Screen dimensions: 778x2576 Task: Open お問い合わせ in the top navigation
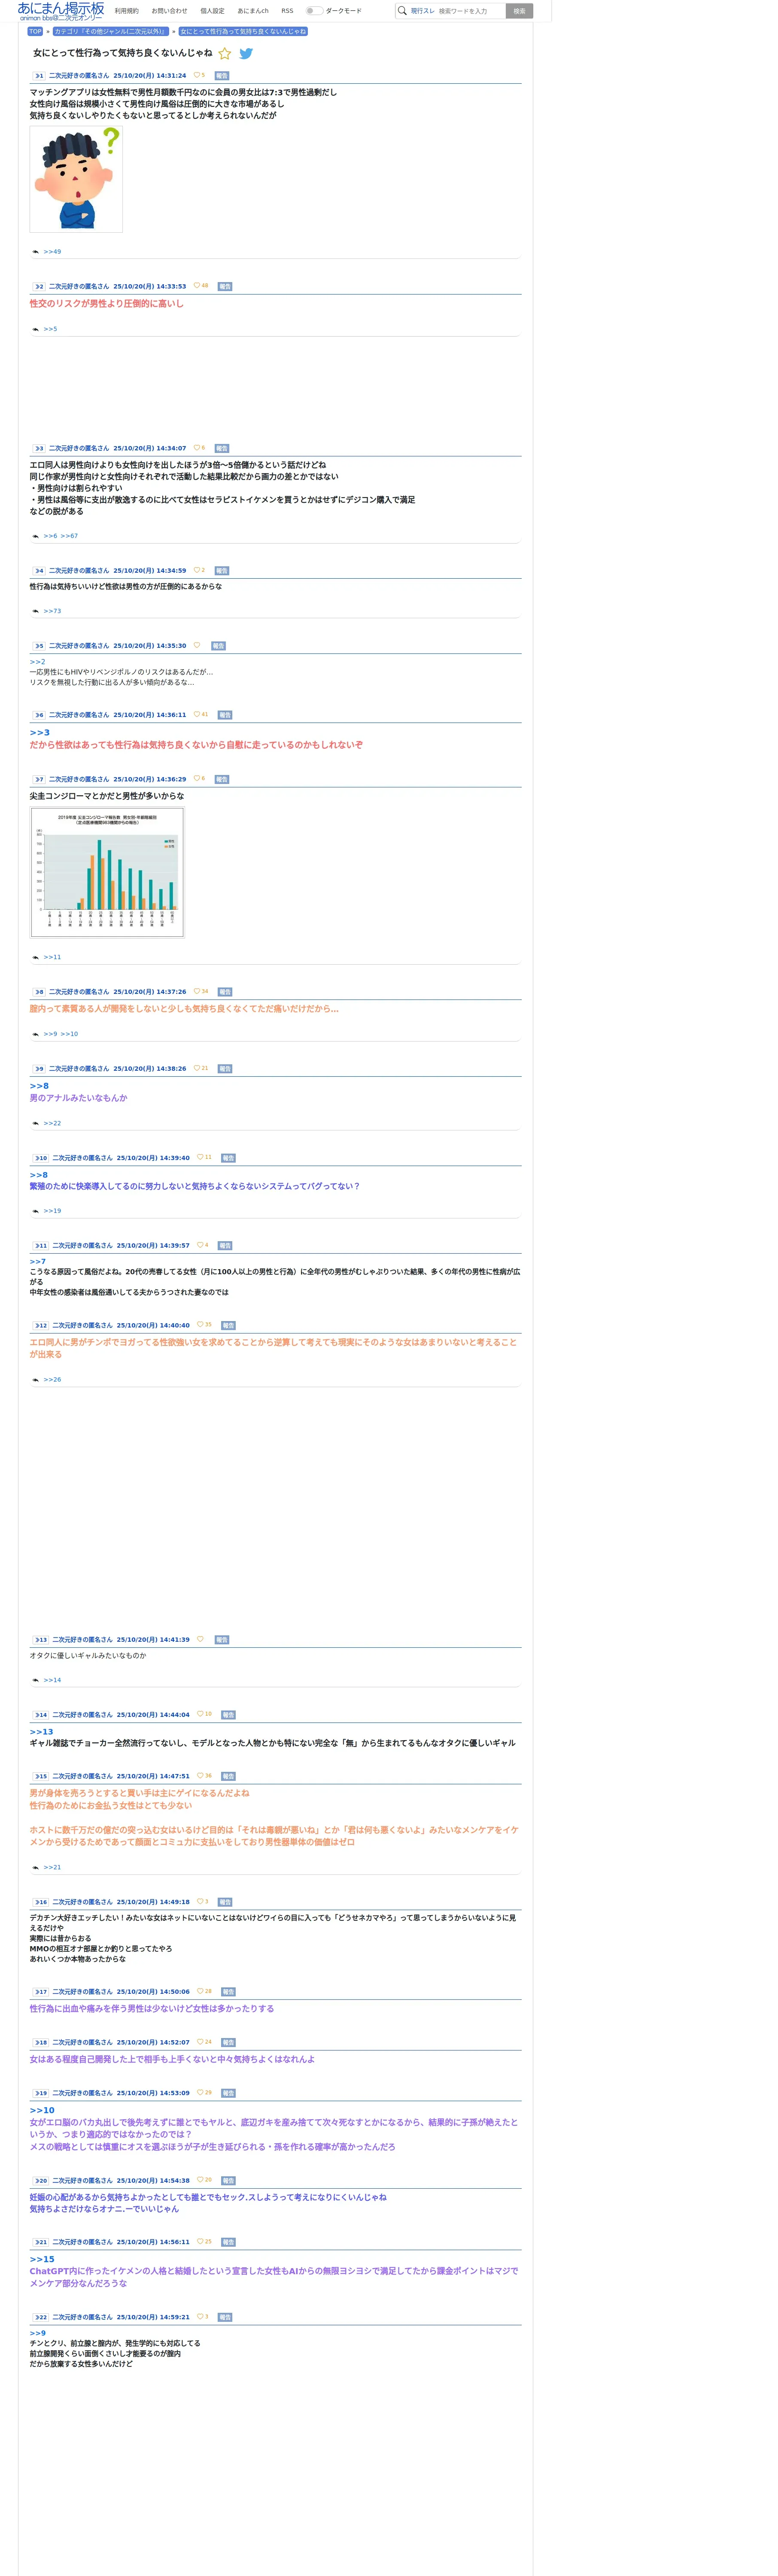pyautogui.click(x=169, y=11)
